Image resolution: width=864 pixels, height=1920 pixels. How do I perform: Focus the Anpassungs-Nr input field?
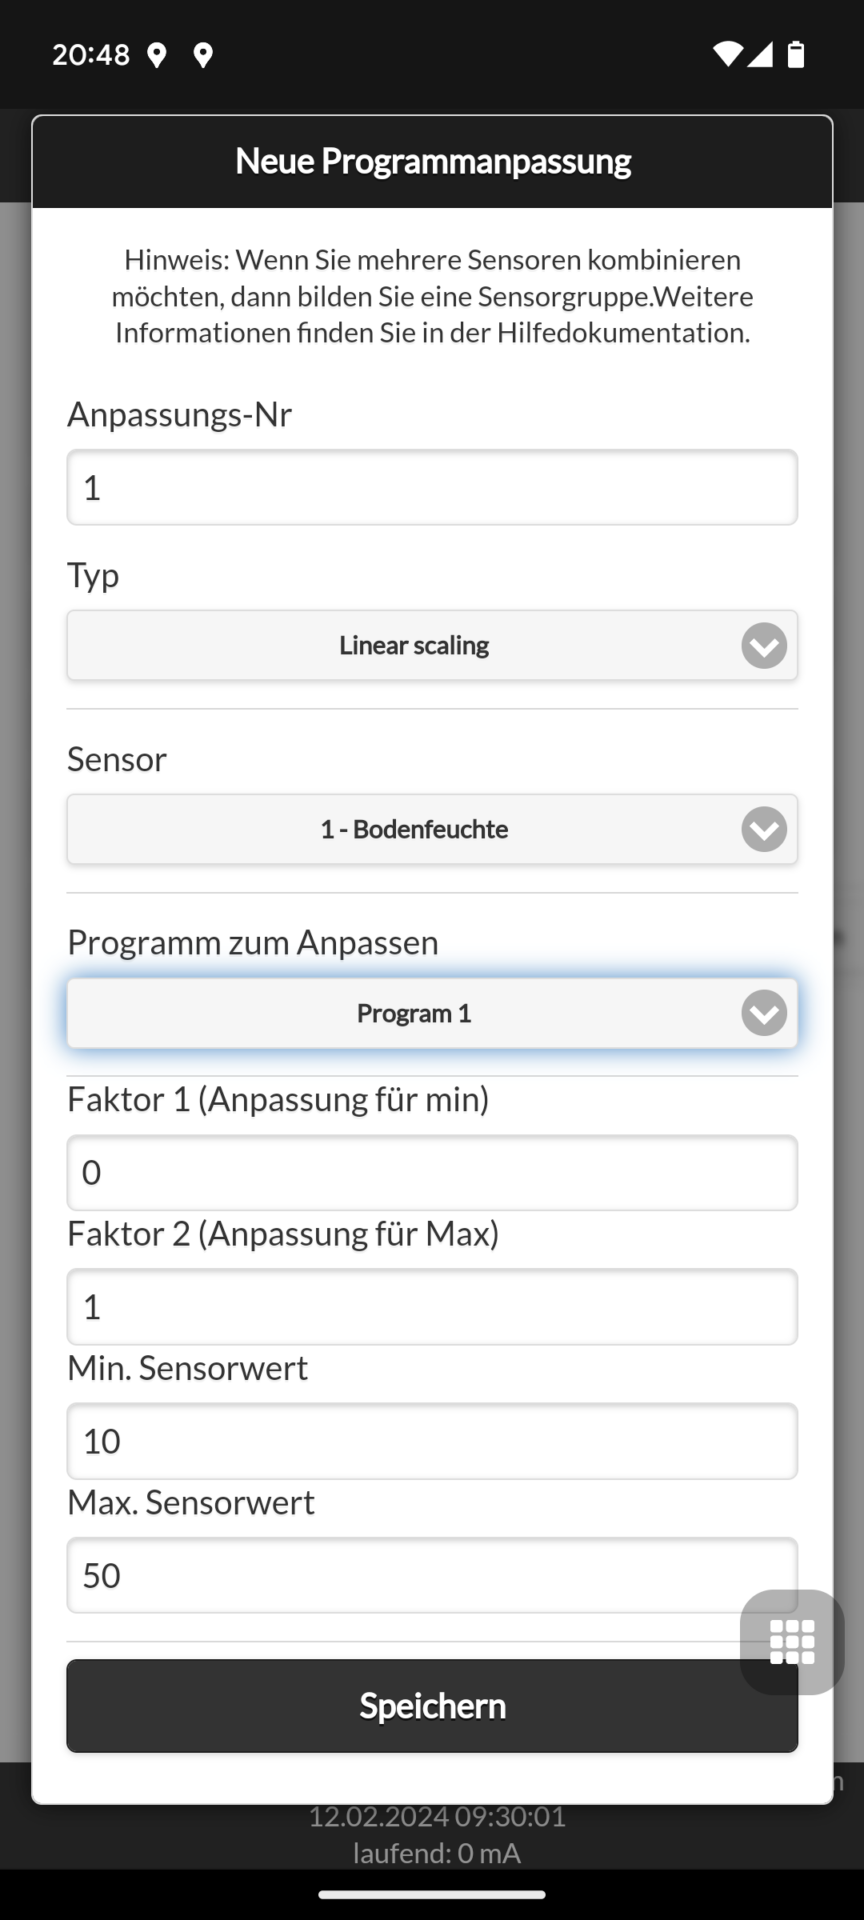[432, 488]
